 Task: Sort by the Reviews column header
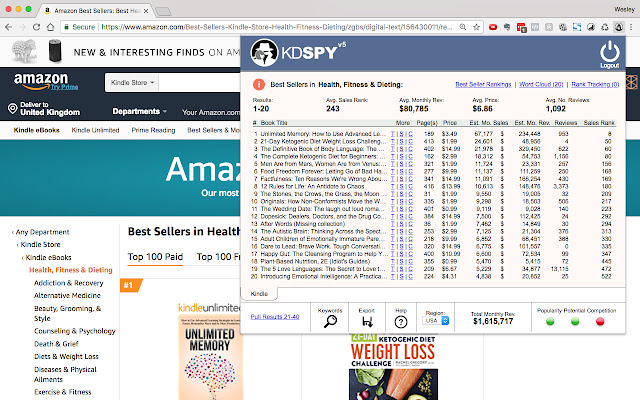click(x=566, y=122)
